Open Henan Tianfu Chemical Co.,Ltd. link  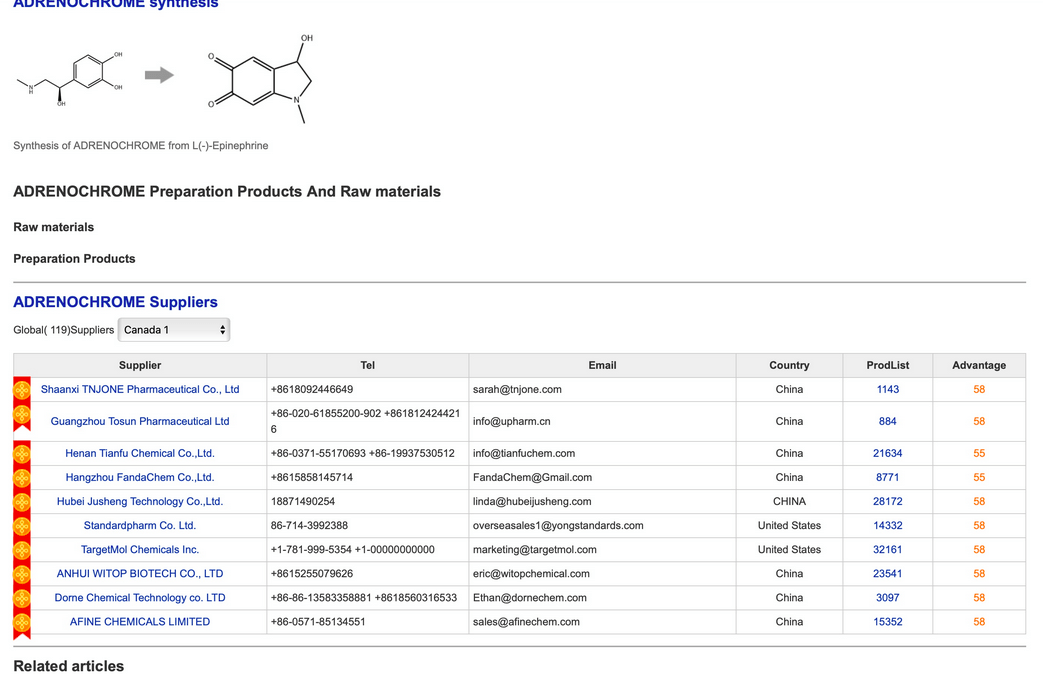[x=140, y=453]
